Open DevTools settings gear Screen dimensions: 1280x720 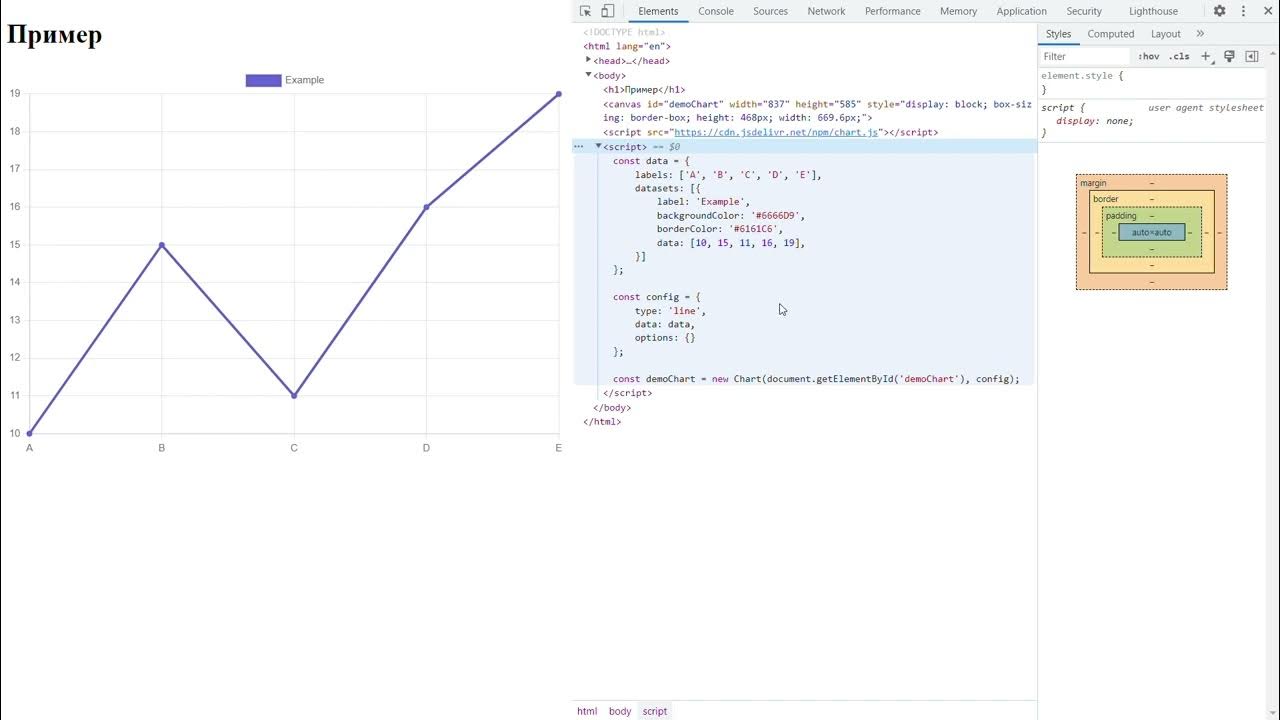coord(1219,11)
